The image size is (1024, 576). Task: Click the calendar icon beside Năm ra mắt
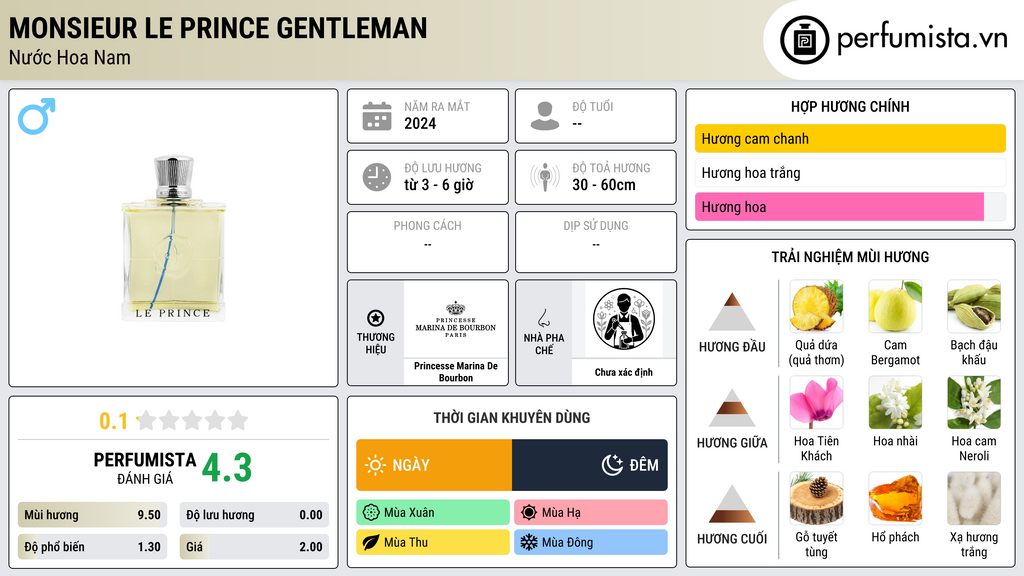[377, 116]
